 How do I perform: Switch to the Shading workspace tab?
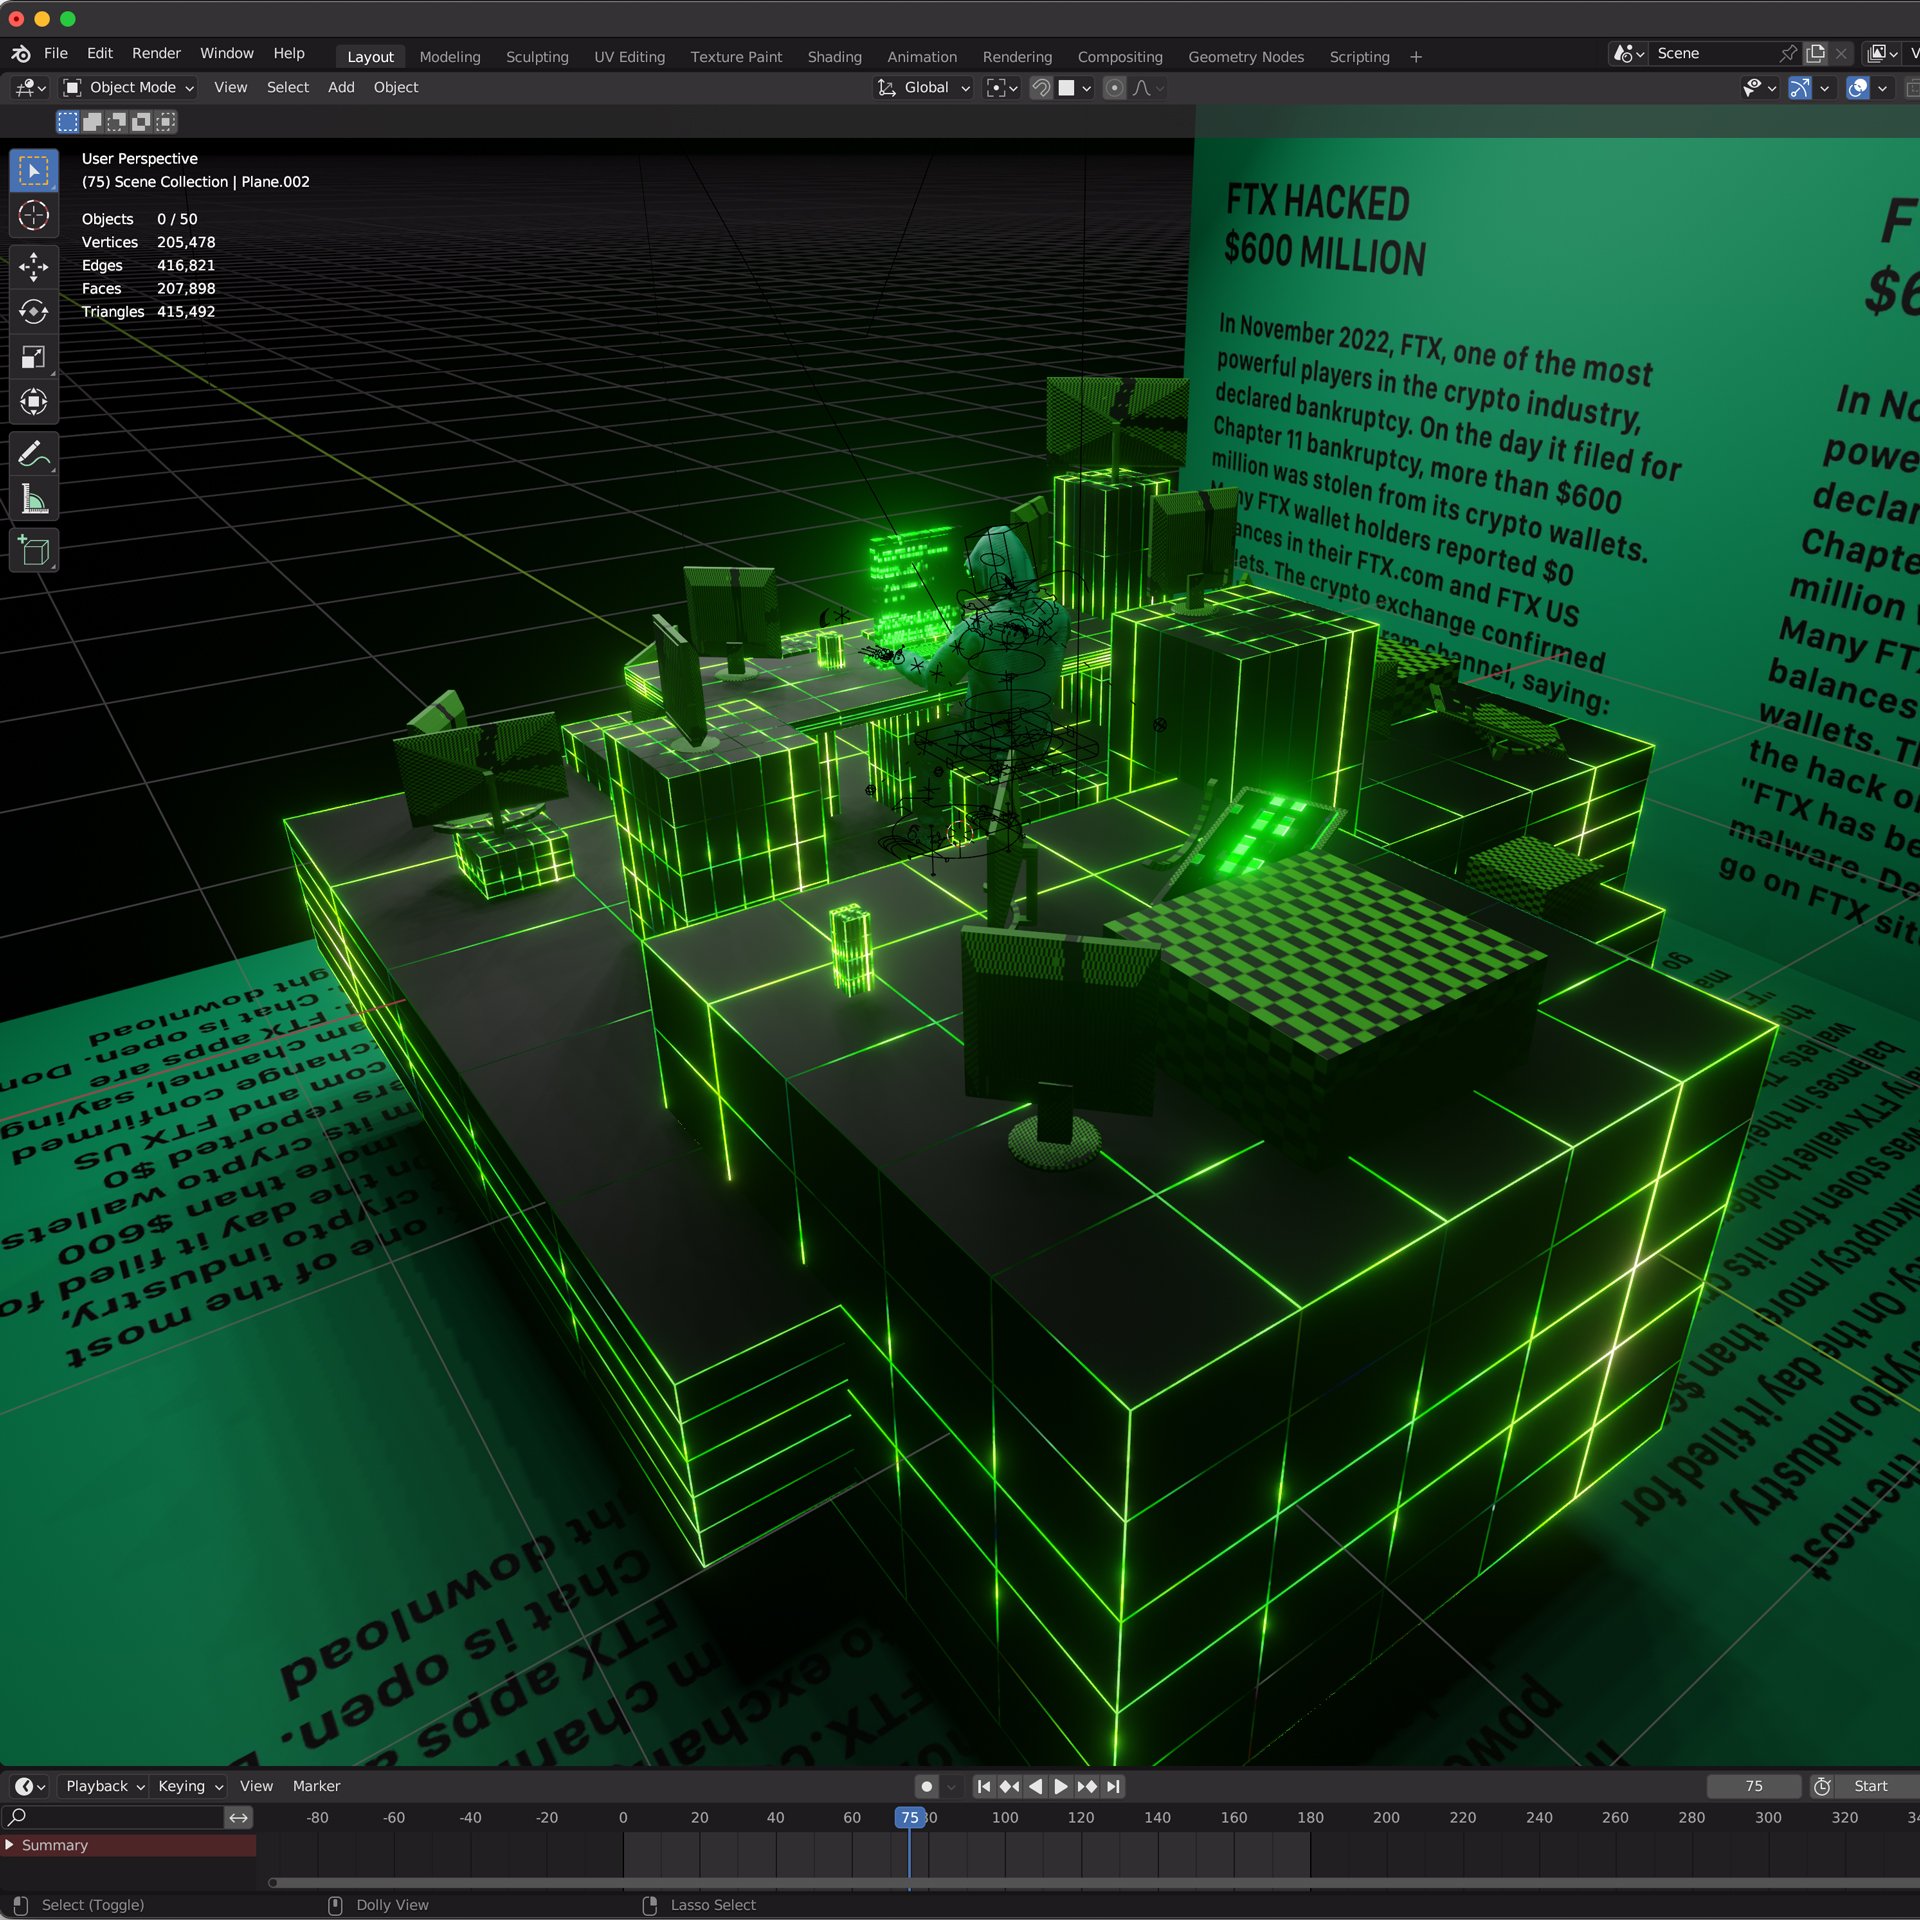click(835, 57)
